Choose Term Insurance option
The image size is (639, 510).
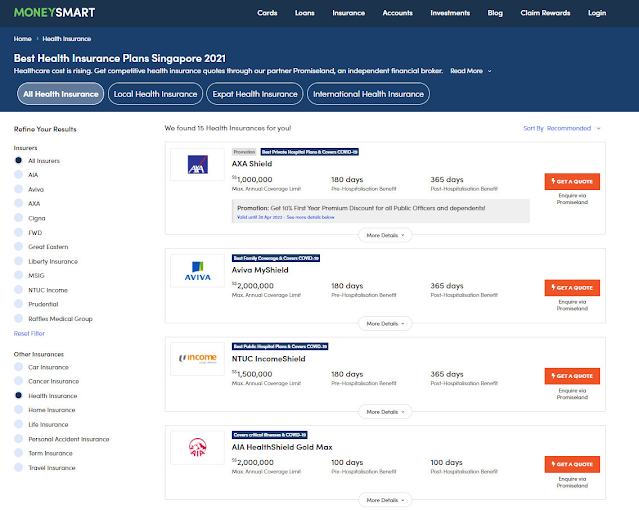coord(18,453)
